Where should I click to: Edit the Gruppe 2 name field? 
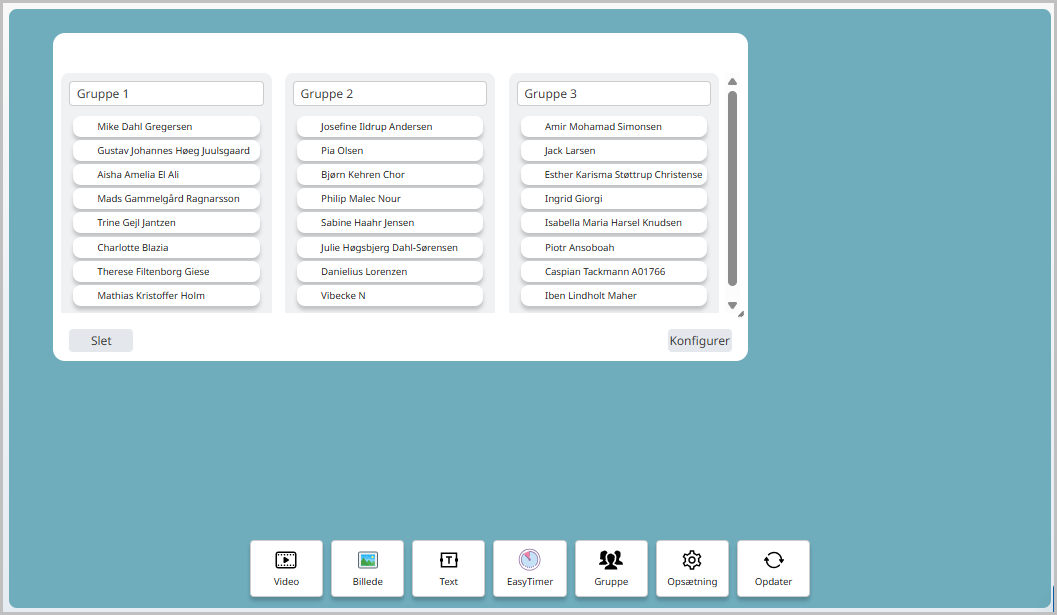pyautogui.click(x=390, y=94)
